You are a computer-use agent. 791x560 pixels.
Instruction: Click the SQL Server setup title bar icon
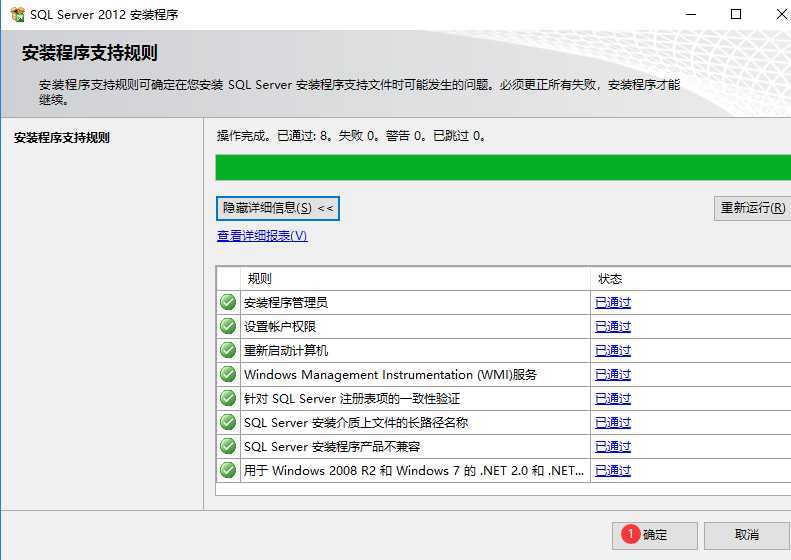[17, 14]
